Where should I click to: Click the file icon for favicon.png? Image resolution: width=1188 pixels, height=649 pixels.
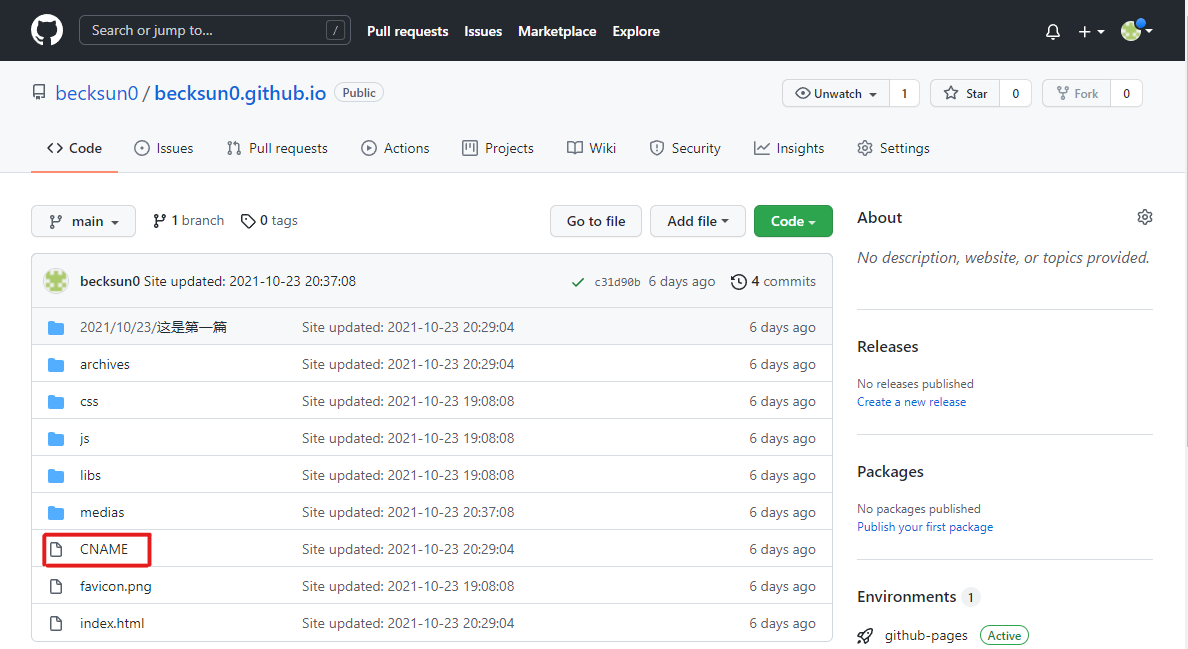pyautogui.click(x=56, y=586)
